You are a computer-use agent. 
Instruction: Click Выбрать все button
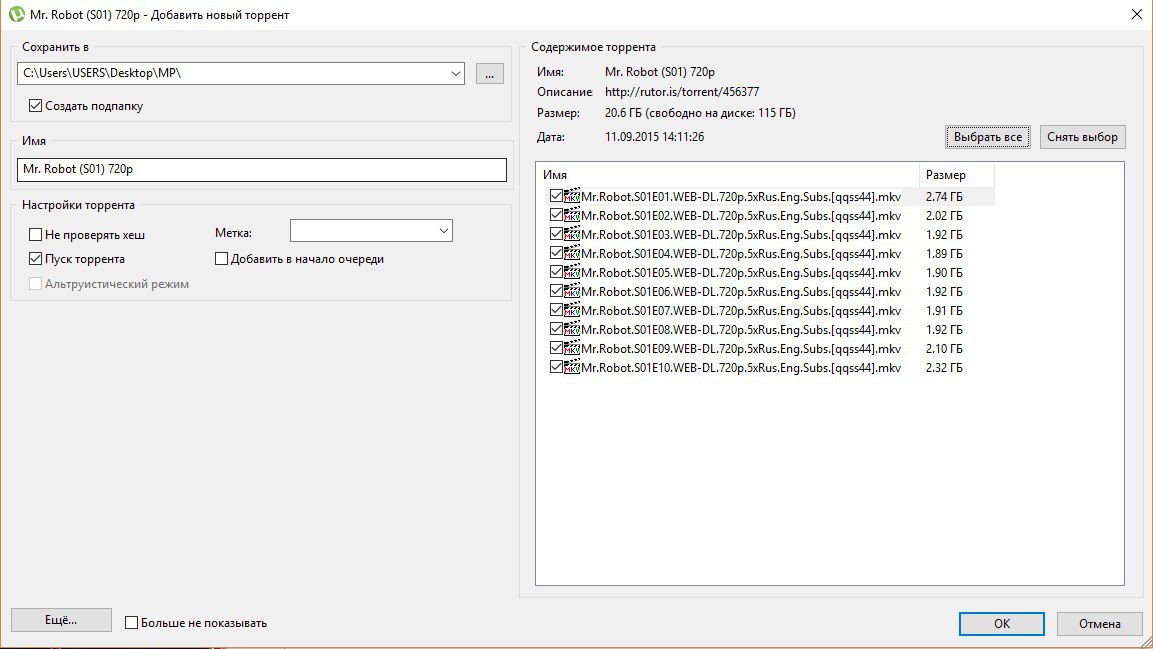988,137
